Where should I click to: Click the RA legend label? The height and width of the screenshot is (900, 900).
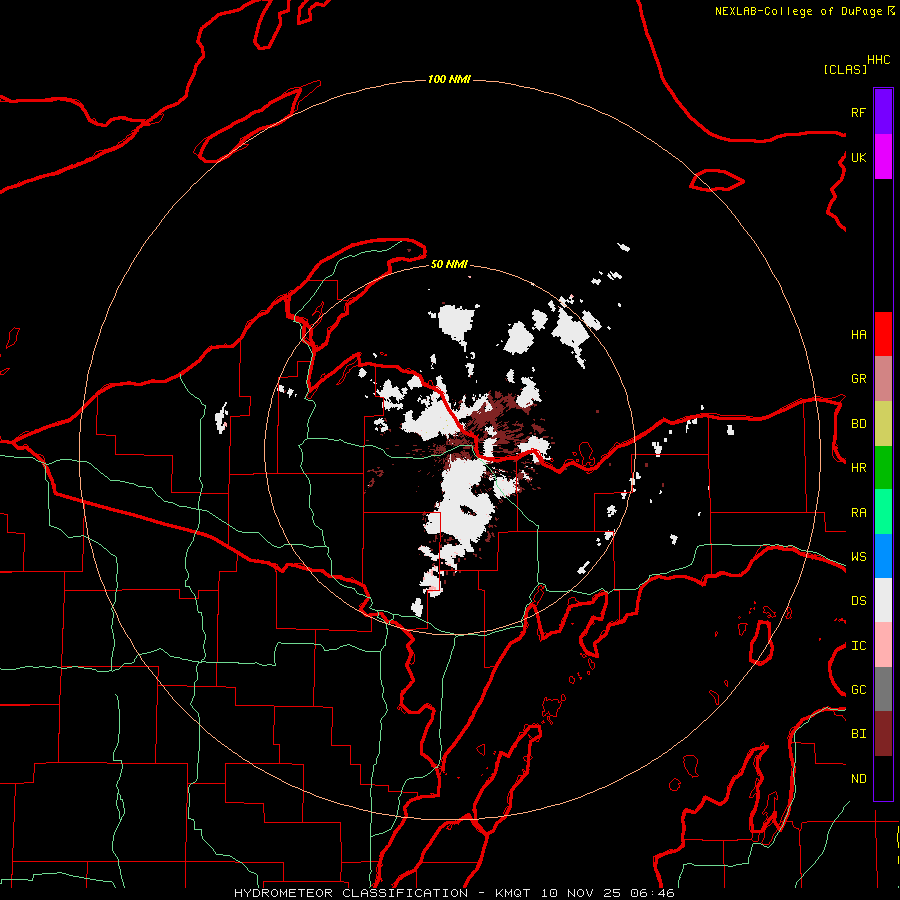[x=858, y=513]
